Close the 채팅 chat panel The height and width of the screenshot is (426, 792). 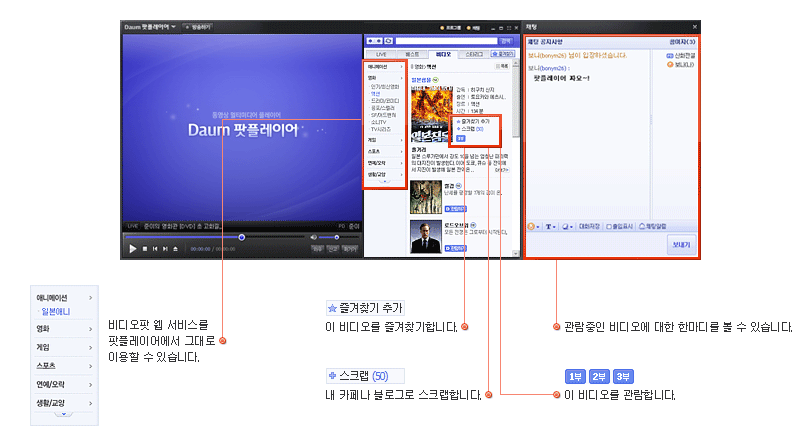coord(695,27)
